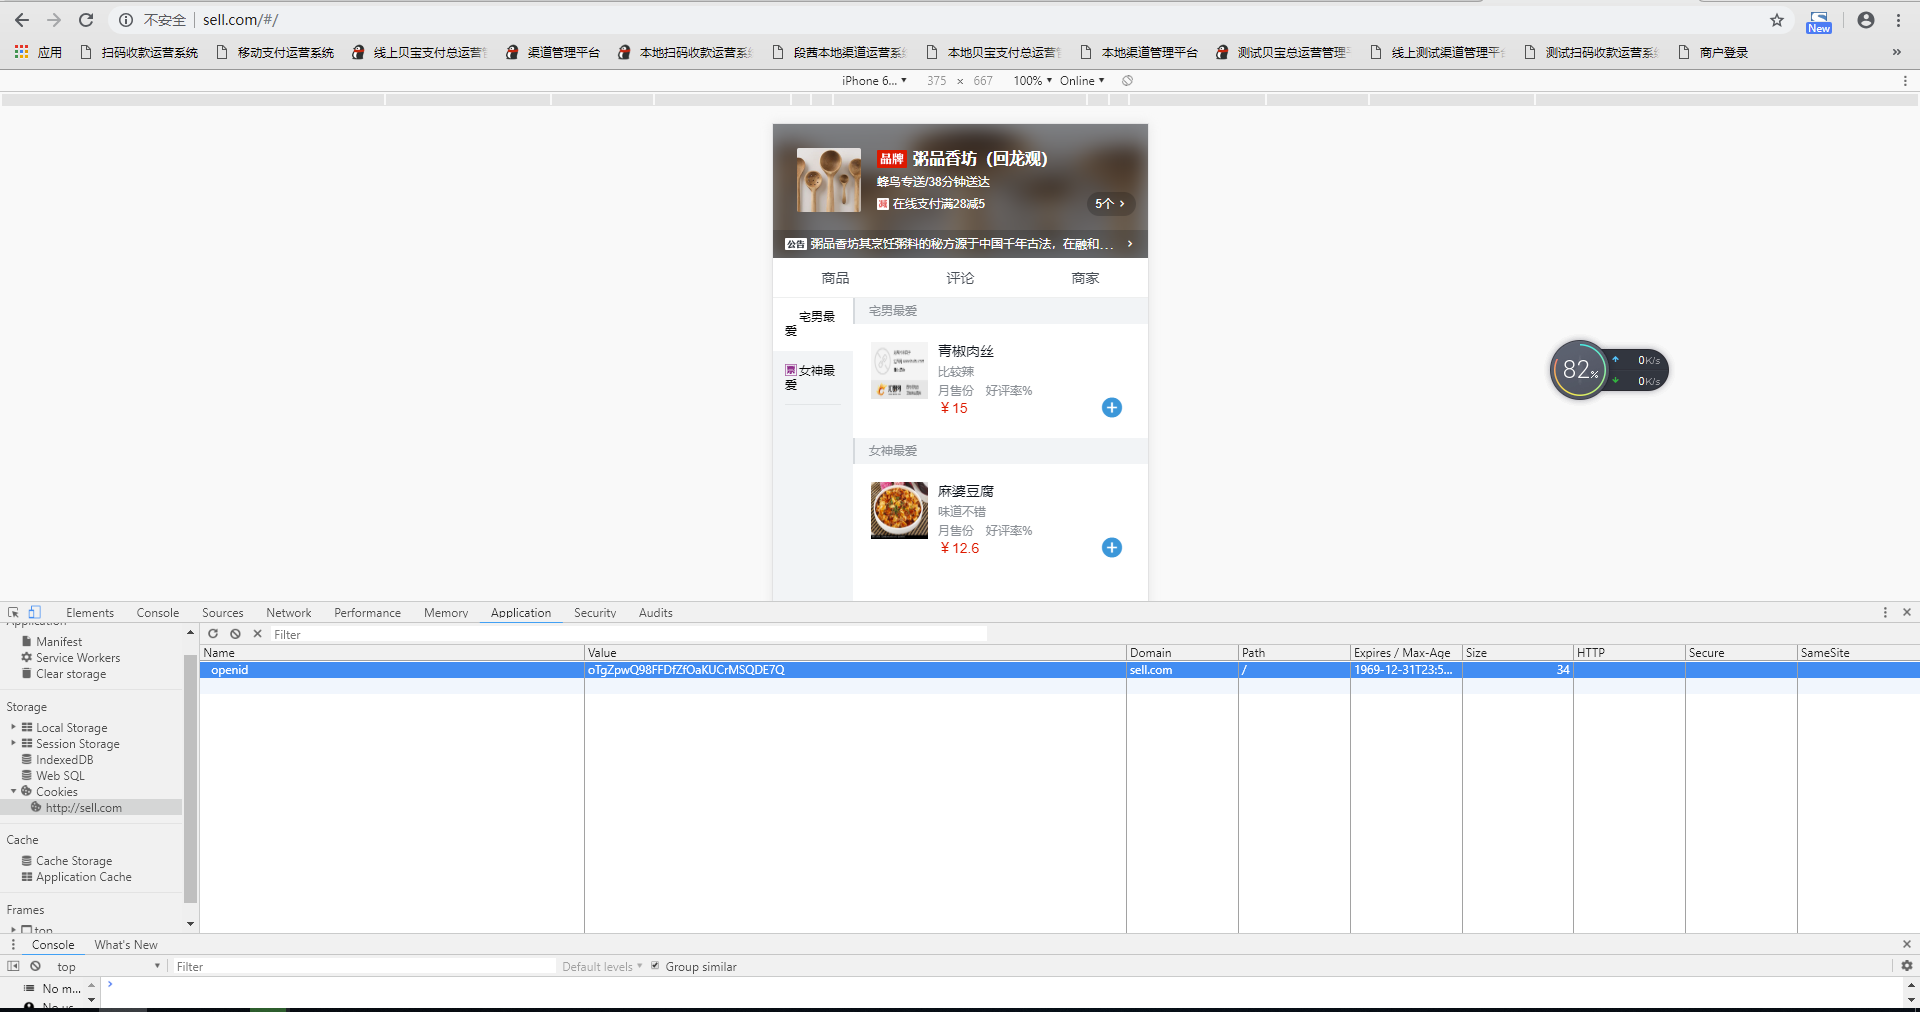The image size is (1920, 1012).
Task: Show more bookmarks with the overflow chevron
Action: coord(1896,52)
